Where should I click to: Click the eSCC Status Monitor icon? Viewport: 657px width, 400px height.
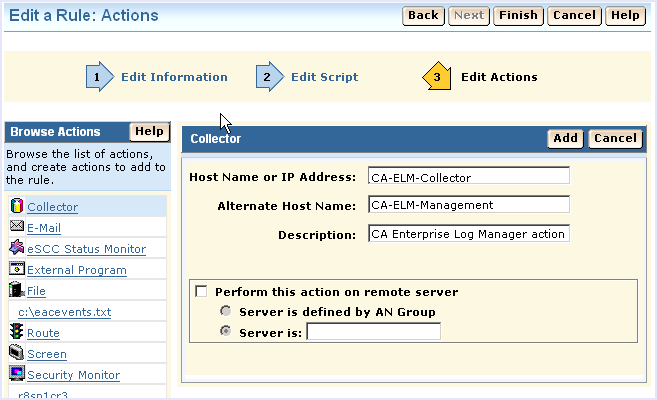pos(16,249)
